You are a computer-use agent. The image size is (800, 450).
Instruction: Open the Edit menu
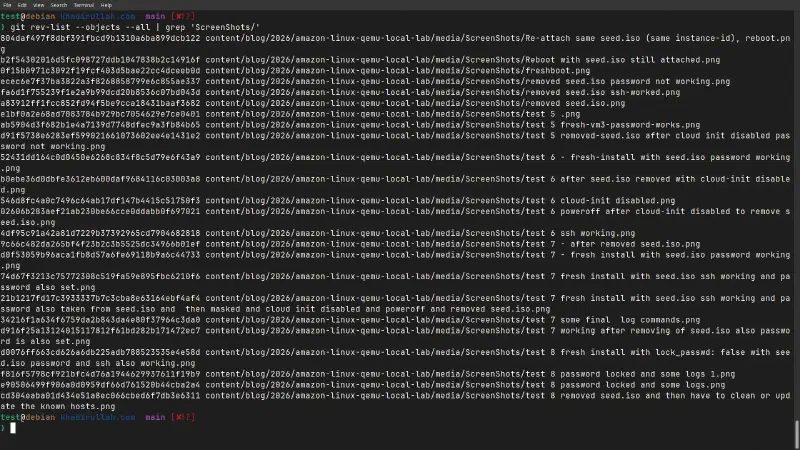[x=22, y=5]
